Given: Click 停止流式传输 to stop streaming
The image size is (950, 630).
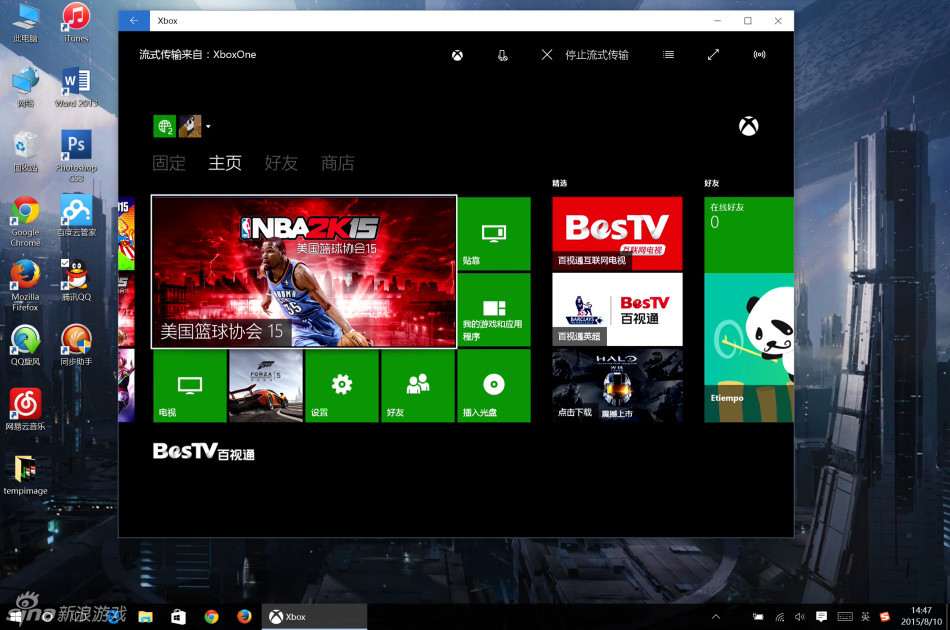Looking at the screenshot, I should click(585, 55).
